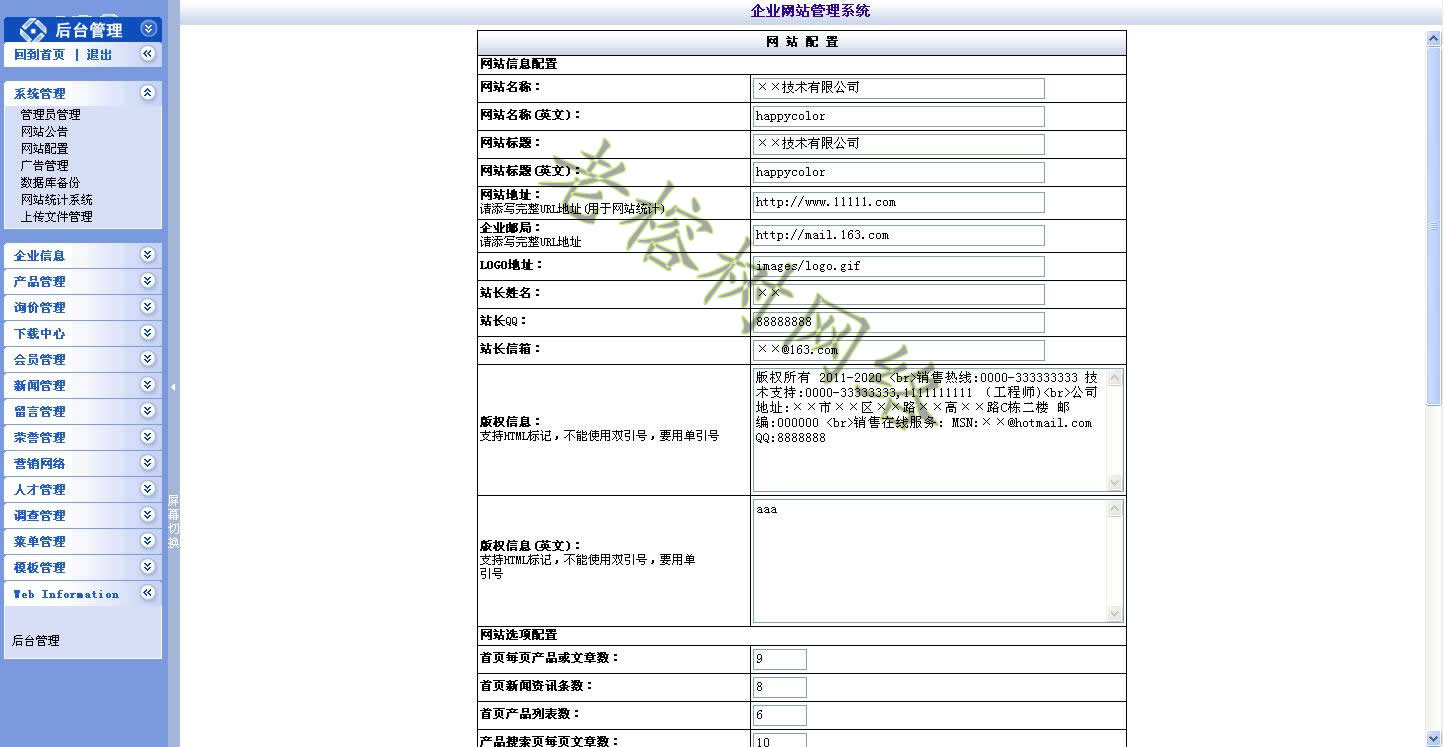This screenshot has height=747, width=1444.
Task: Collapse the 系统管理 section
Action: (148, 93)
